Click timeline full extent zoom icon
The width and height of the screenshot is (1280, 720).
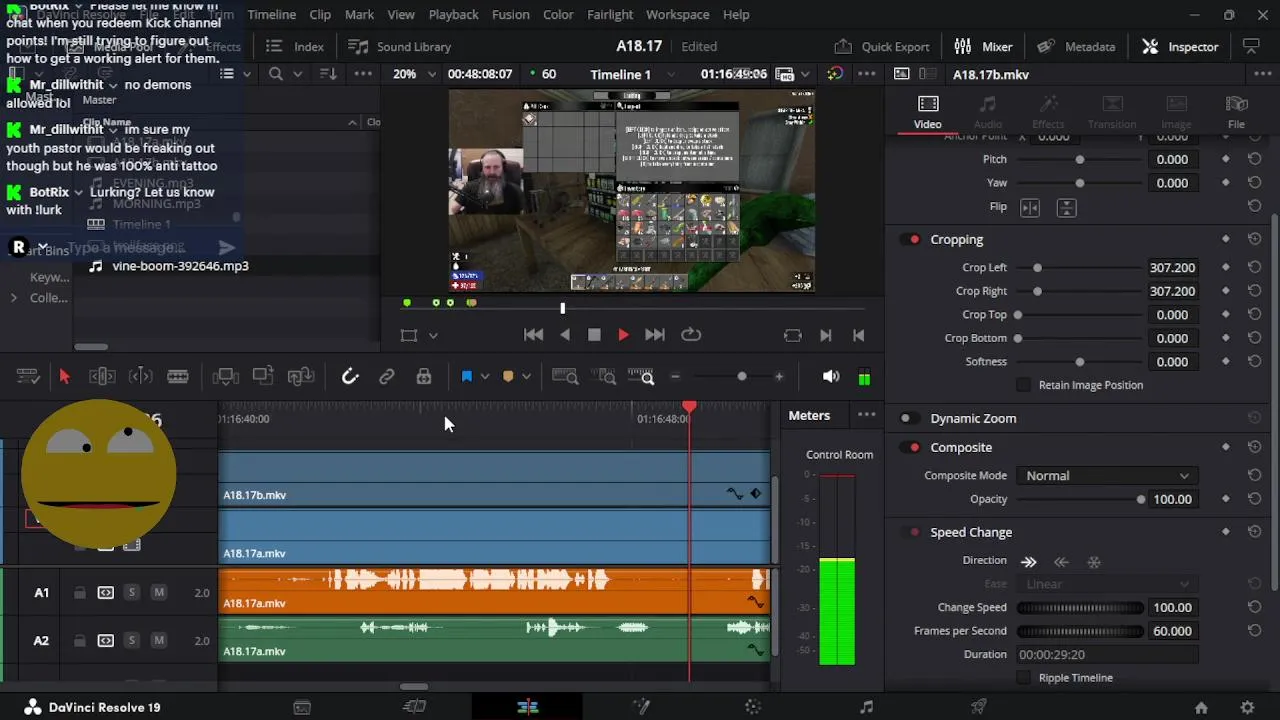(565, 376)
